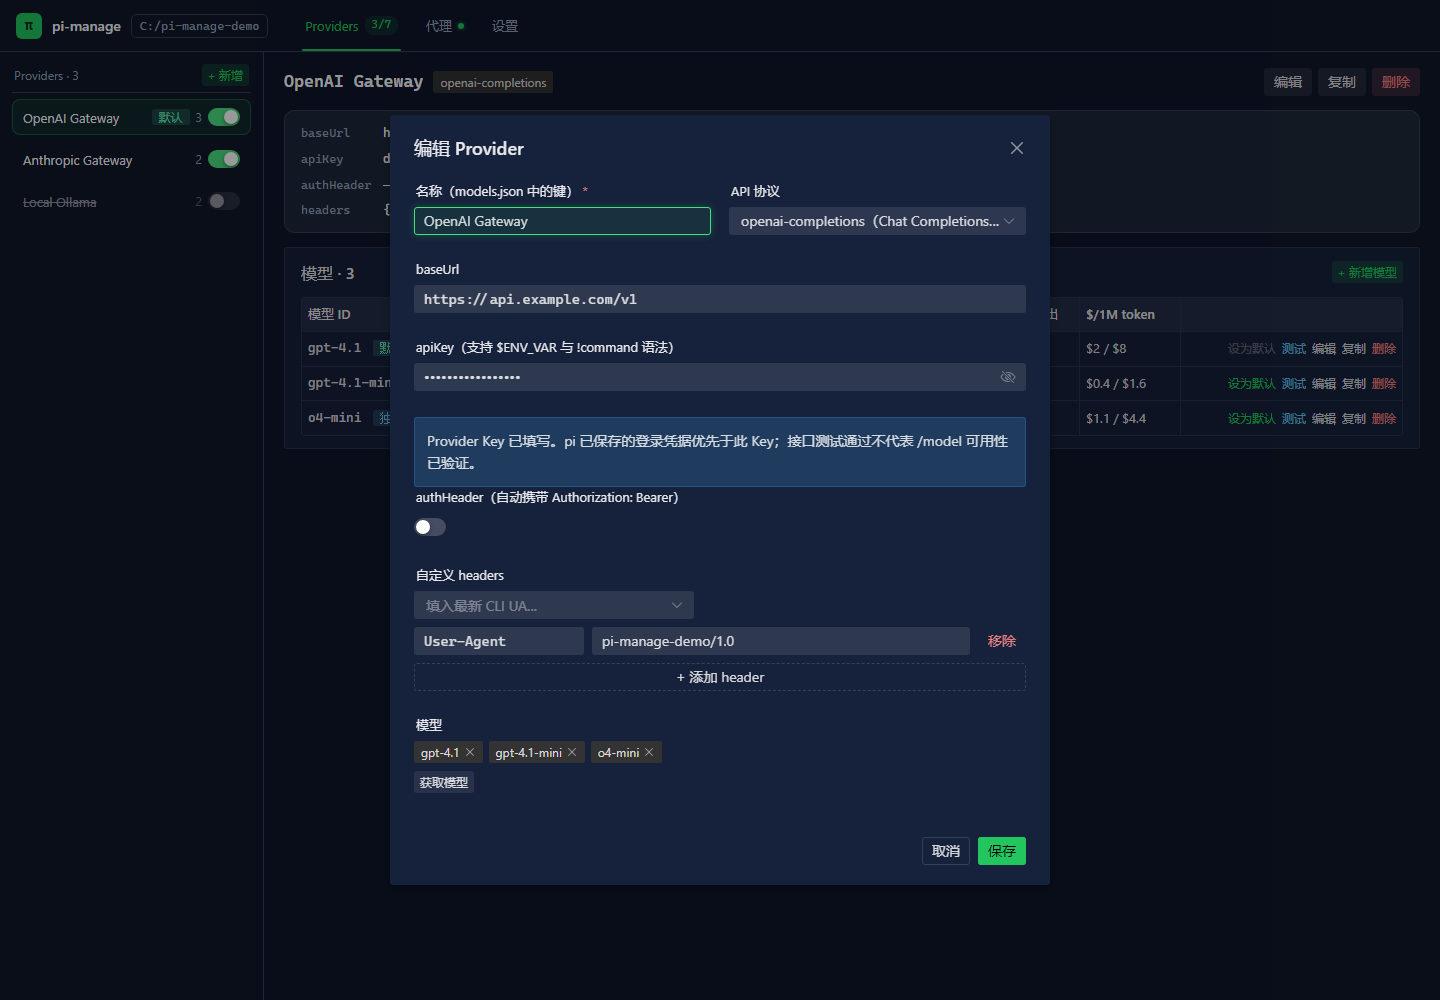1440x1000 pixels.
Task: Click the 取消 button
Action: click(x=946, y=851)
